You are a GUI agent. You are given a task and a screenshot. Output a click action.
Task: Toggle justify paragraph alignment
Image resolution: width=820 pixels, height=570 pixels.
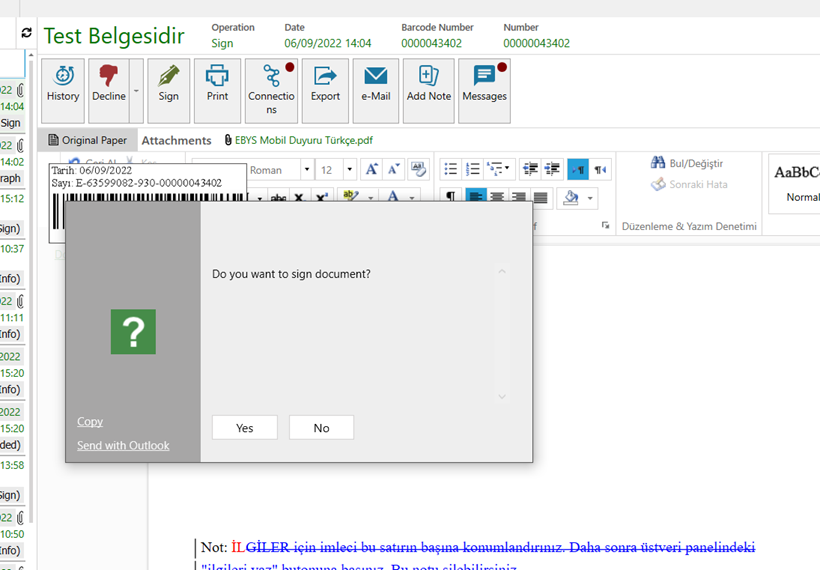[541, 198]
